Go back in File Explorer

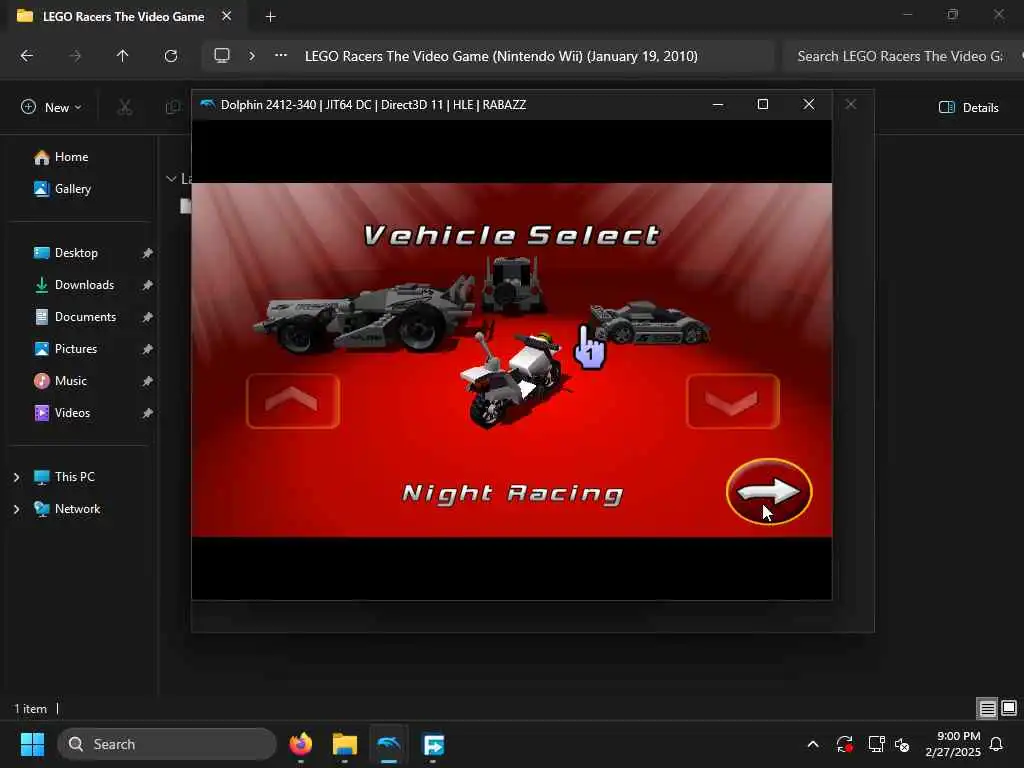(27, 56)
